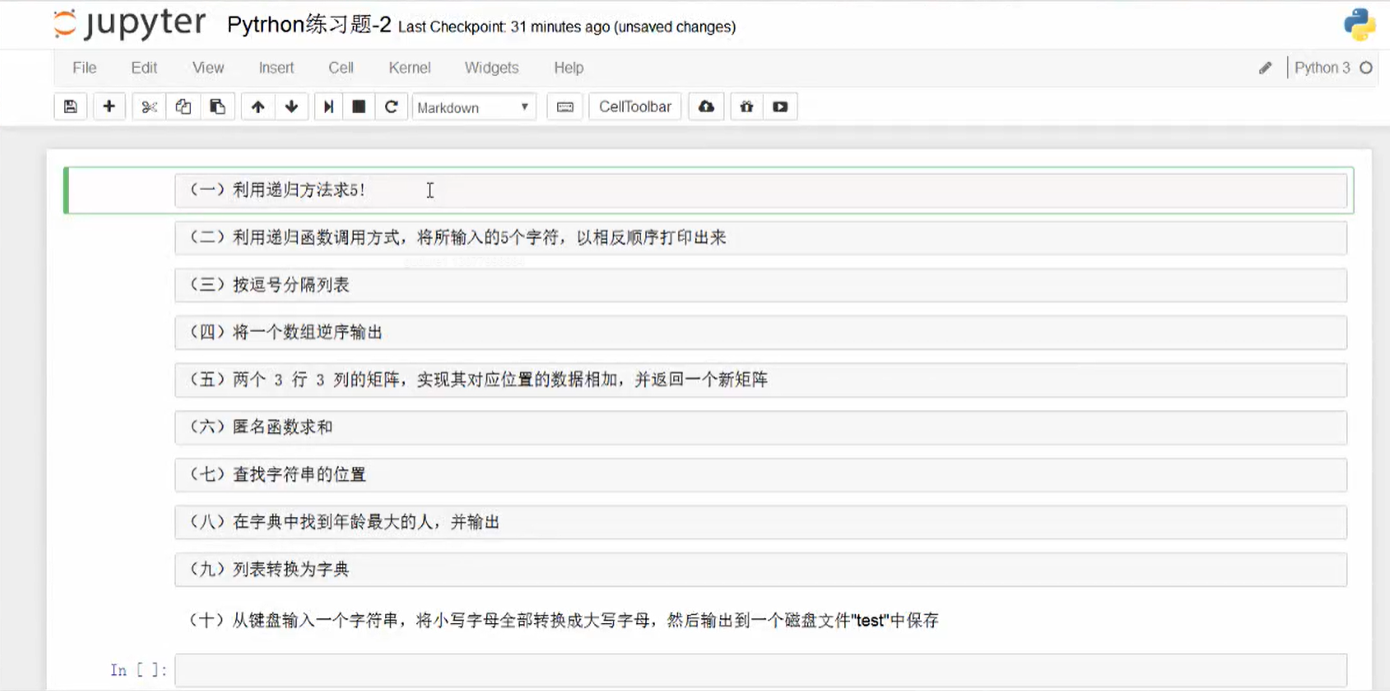Click the Python logo icon
The image size is (1390, 691).
pos(1359,24)
